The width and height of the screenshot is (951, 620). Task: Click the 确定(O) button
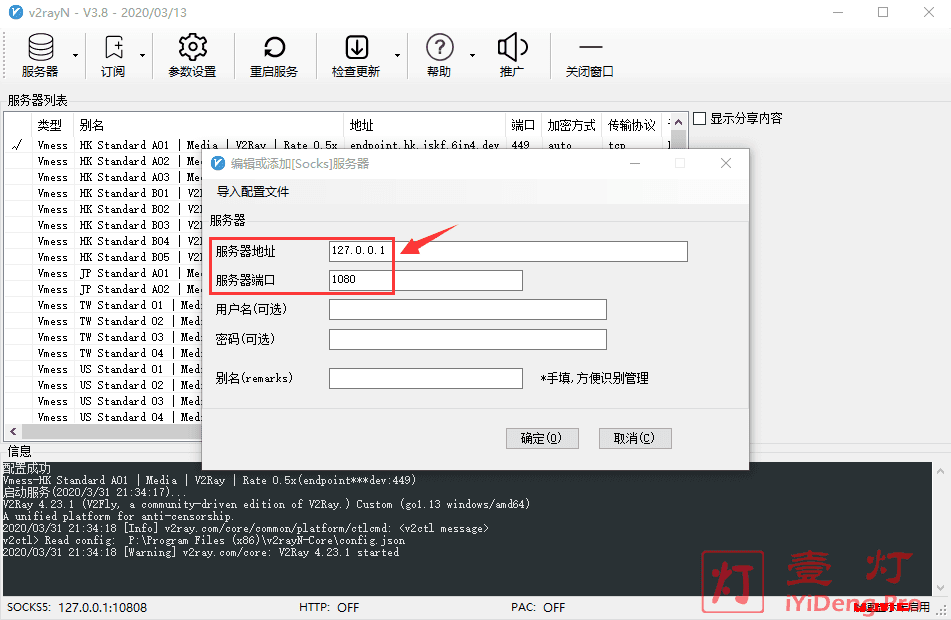pyautogui.click(x=542, y=438)
